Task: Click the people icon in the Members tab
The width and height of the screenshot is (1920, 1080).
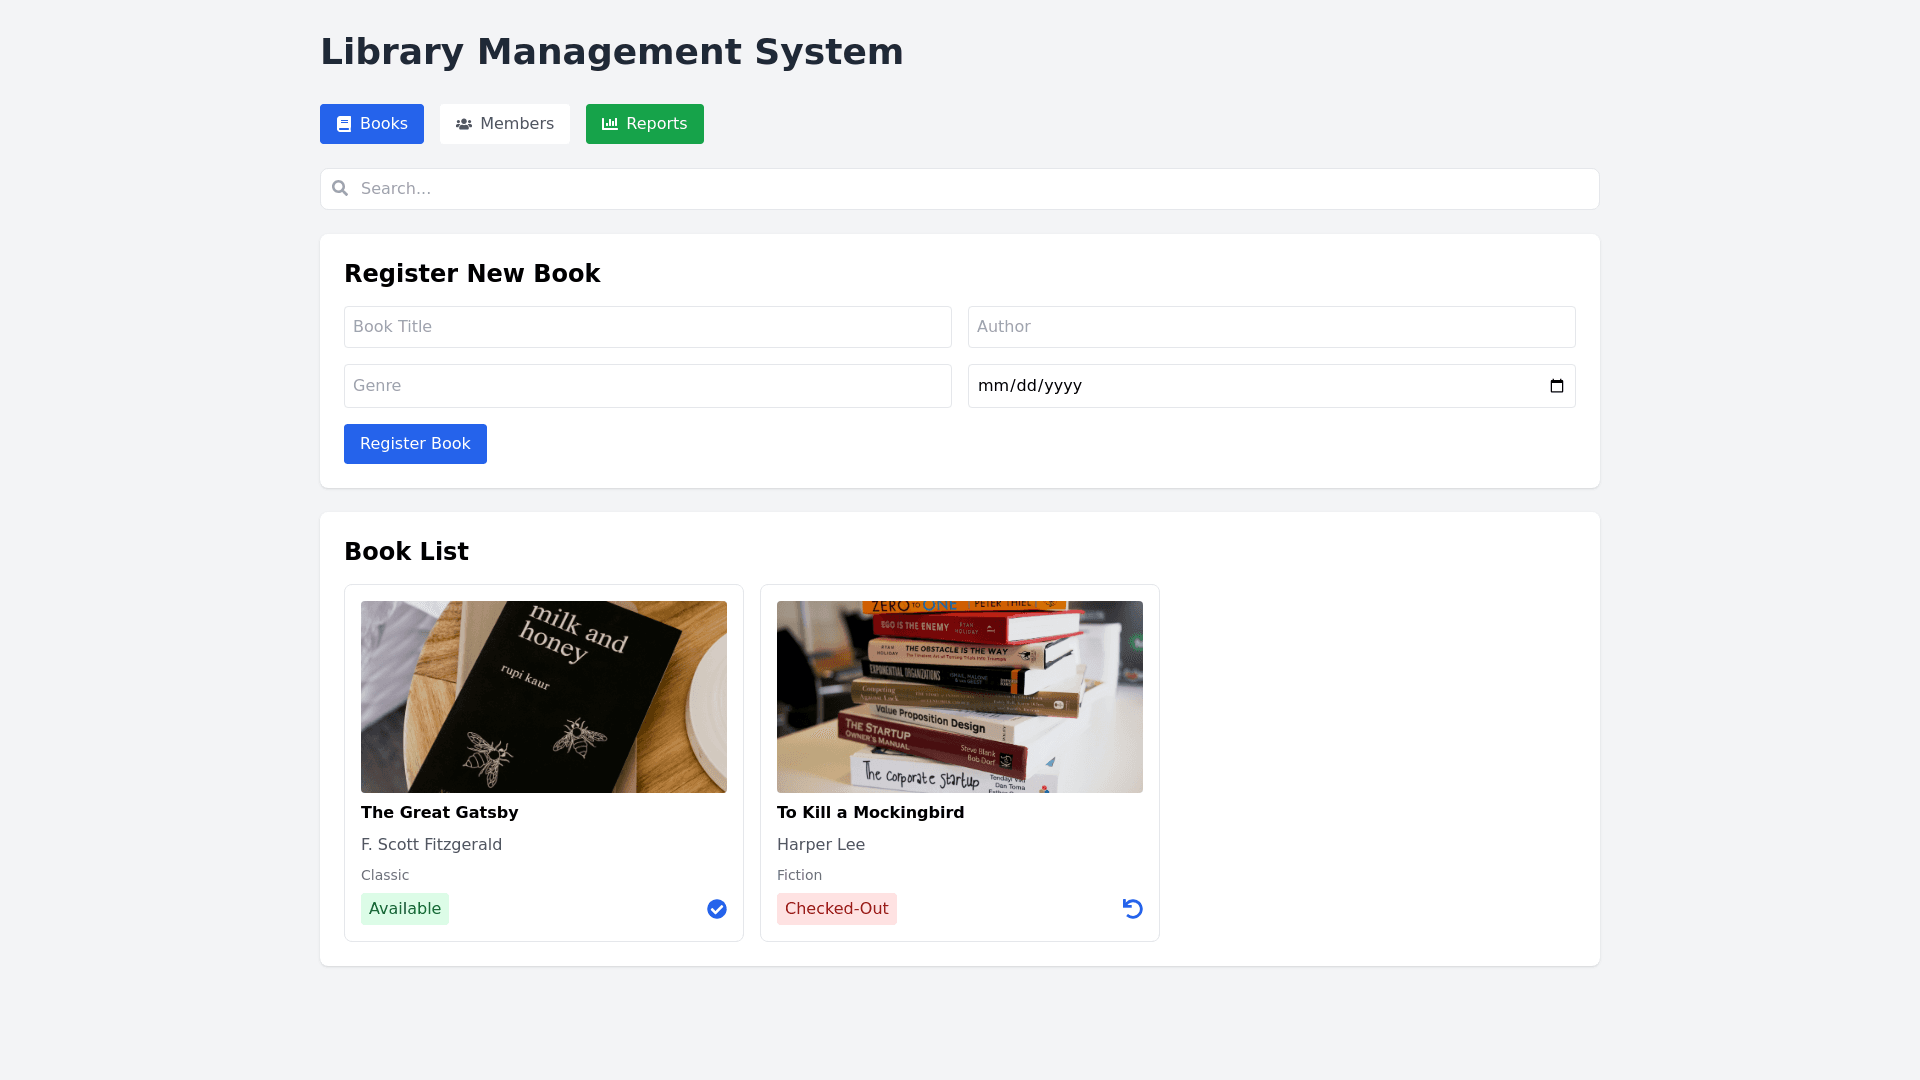Action: (464, 124)
